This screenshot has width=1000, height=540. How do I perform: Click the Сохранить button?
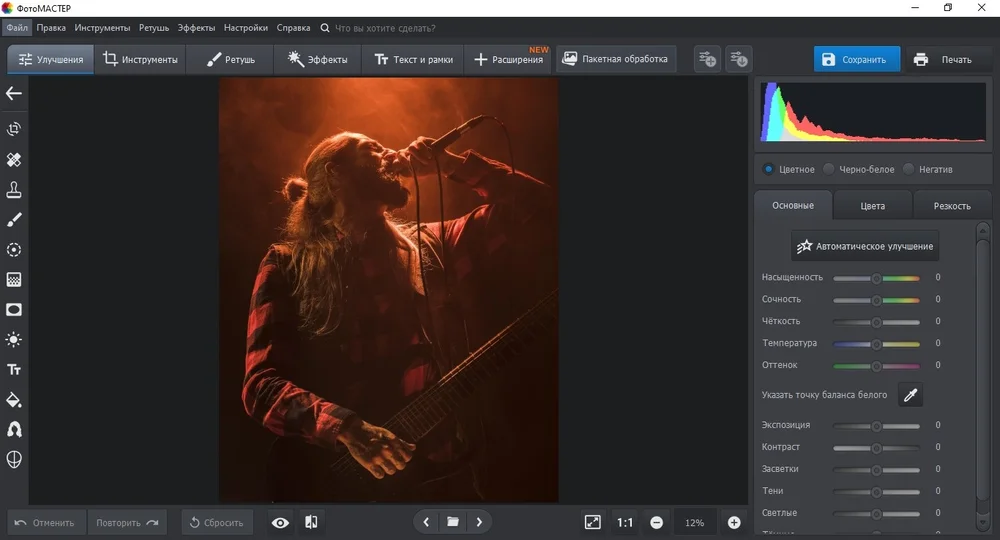pos(856,60)
